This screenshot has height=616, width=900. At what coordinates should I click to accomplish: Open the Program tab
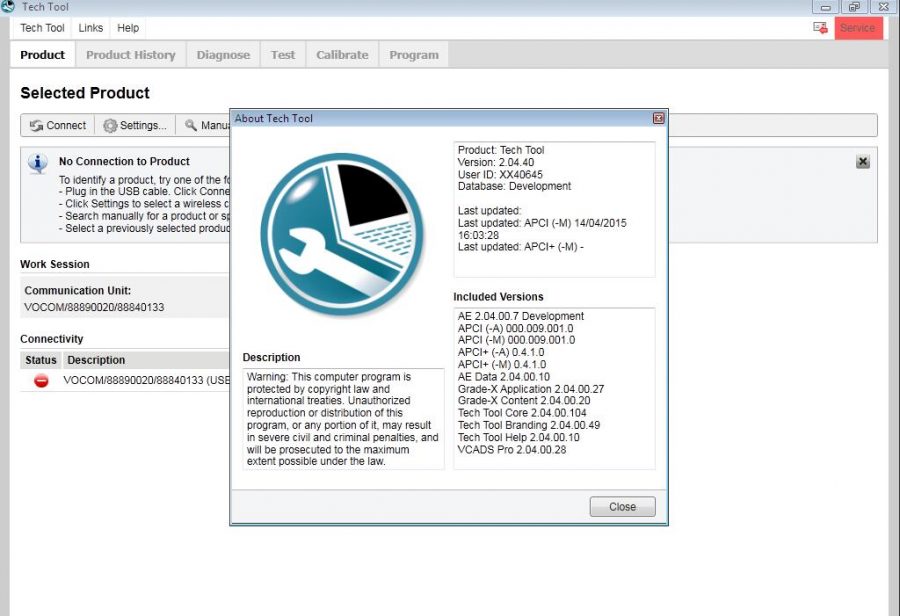coord(413,54)
